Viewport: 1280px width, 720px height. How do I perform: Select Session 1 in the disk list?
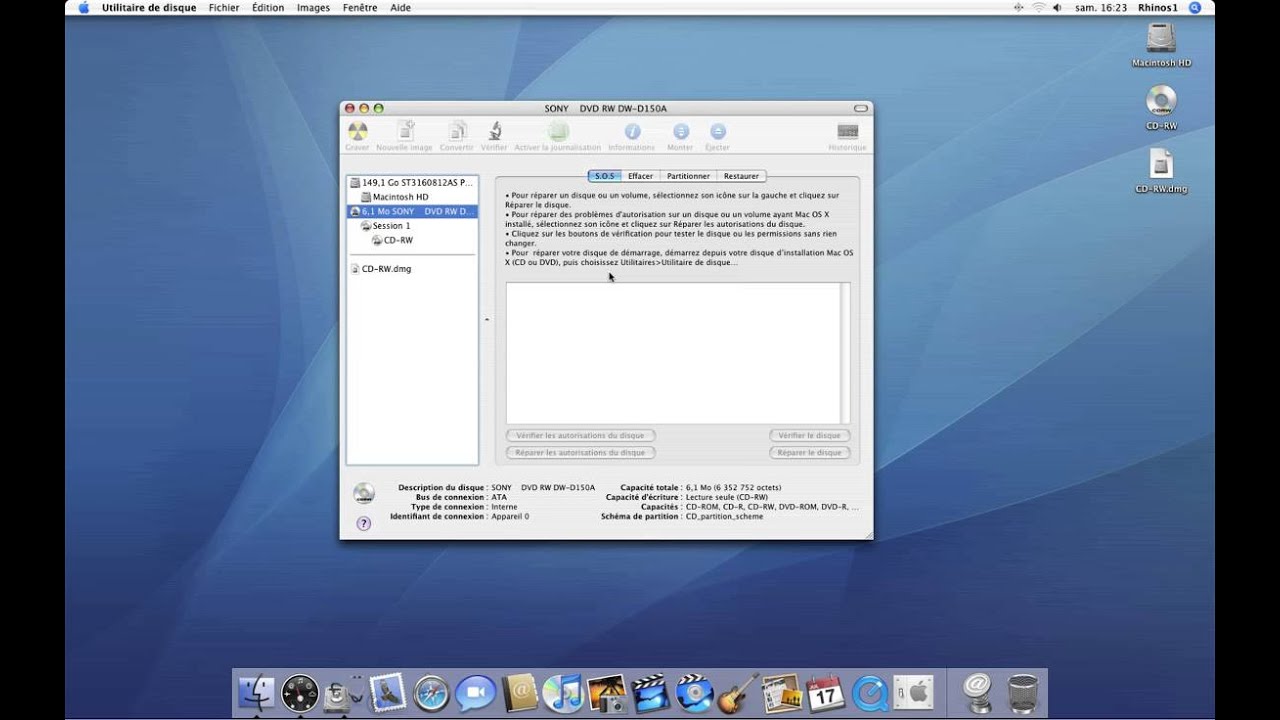(x=412, y=226)
